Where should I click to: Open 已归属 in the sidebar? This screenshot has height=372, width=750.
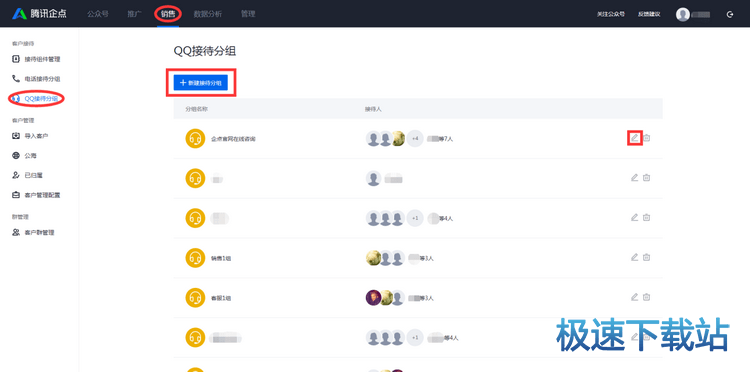(x=28, y=175)
